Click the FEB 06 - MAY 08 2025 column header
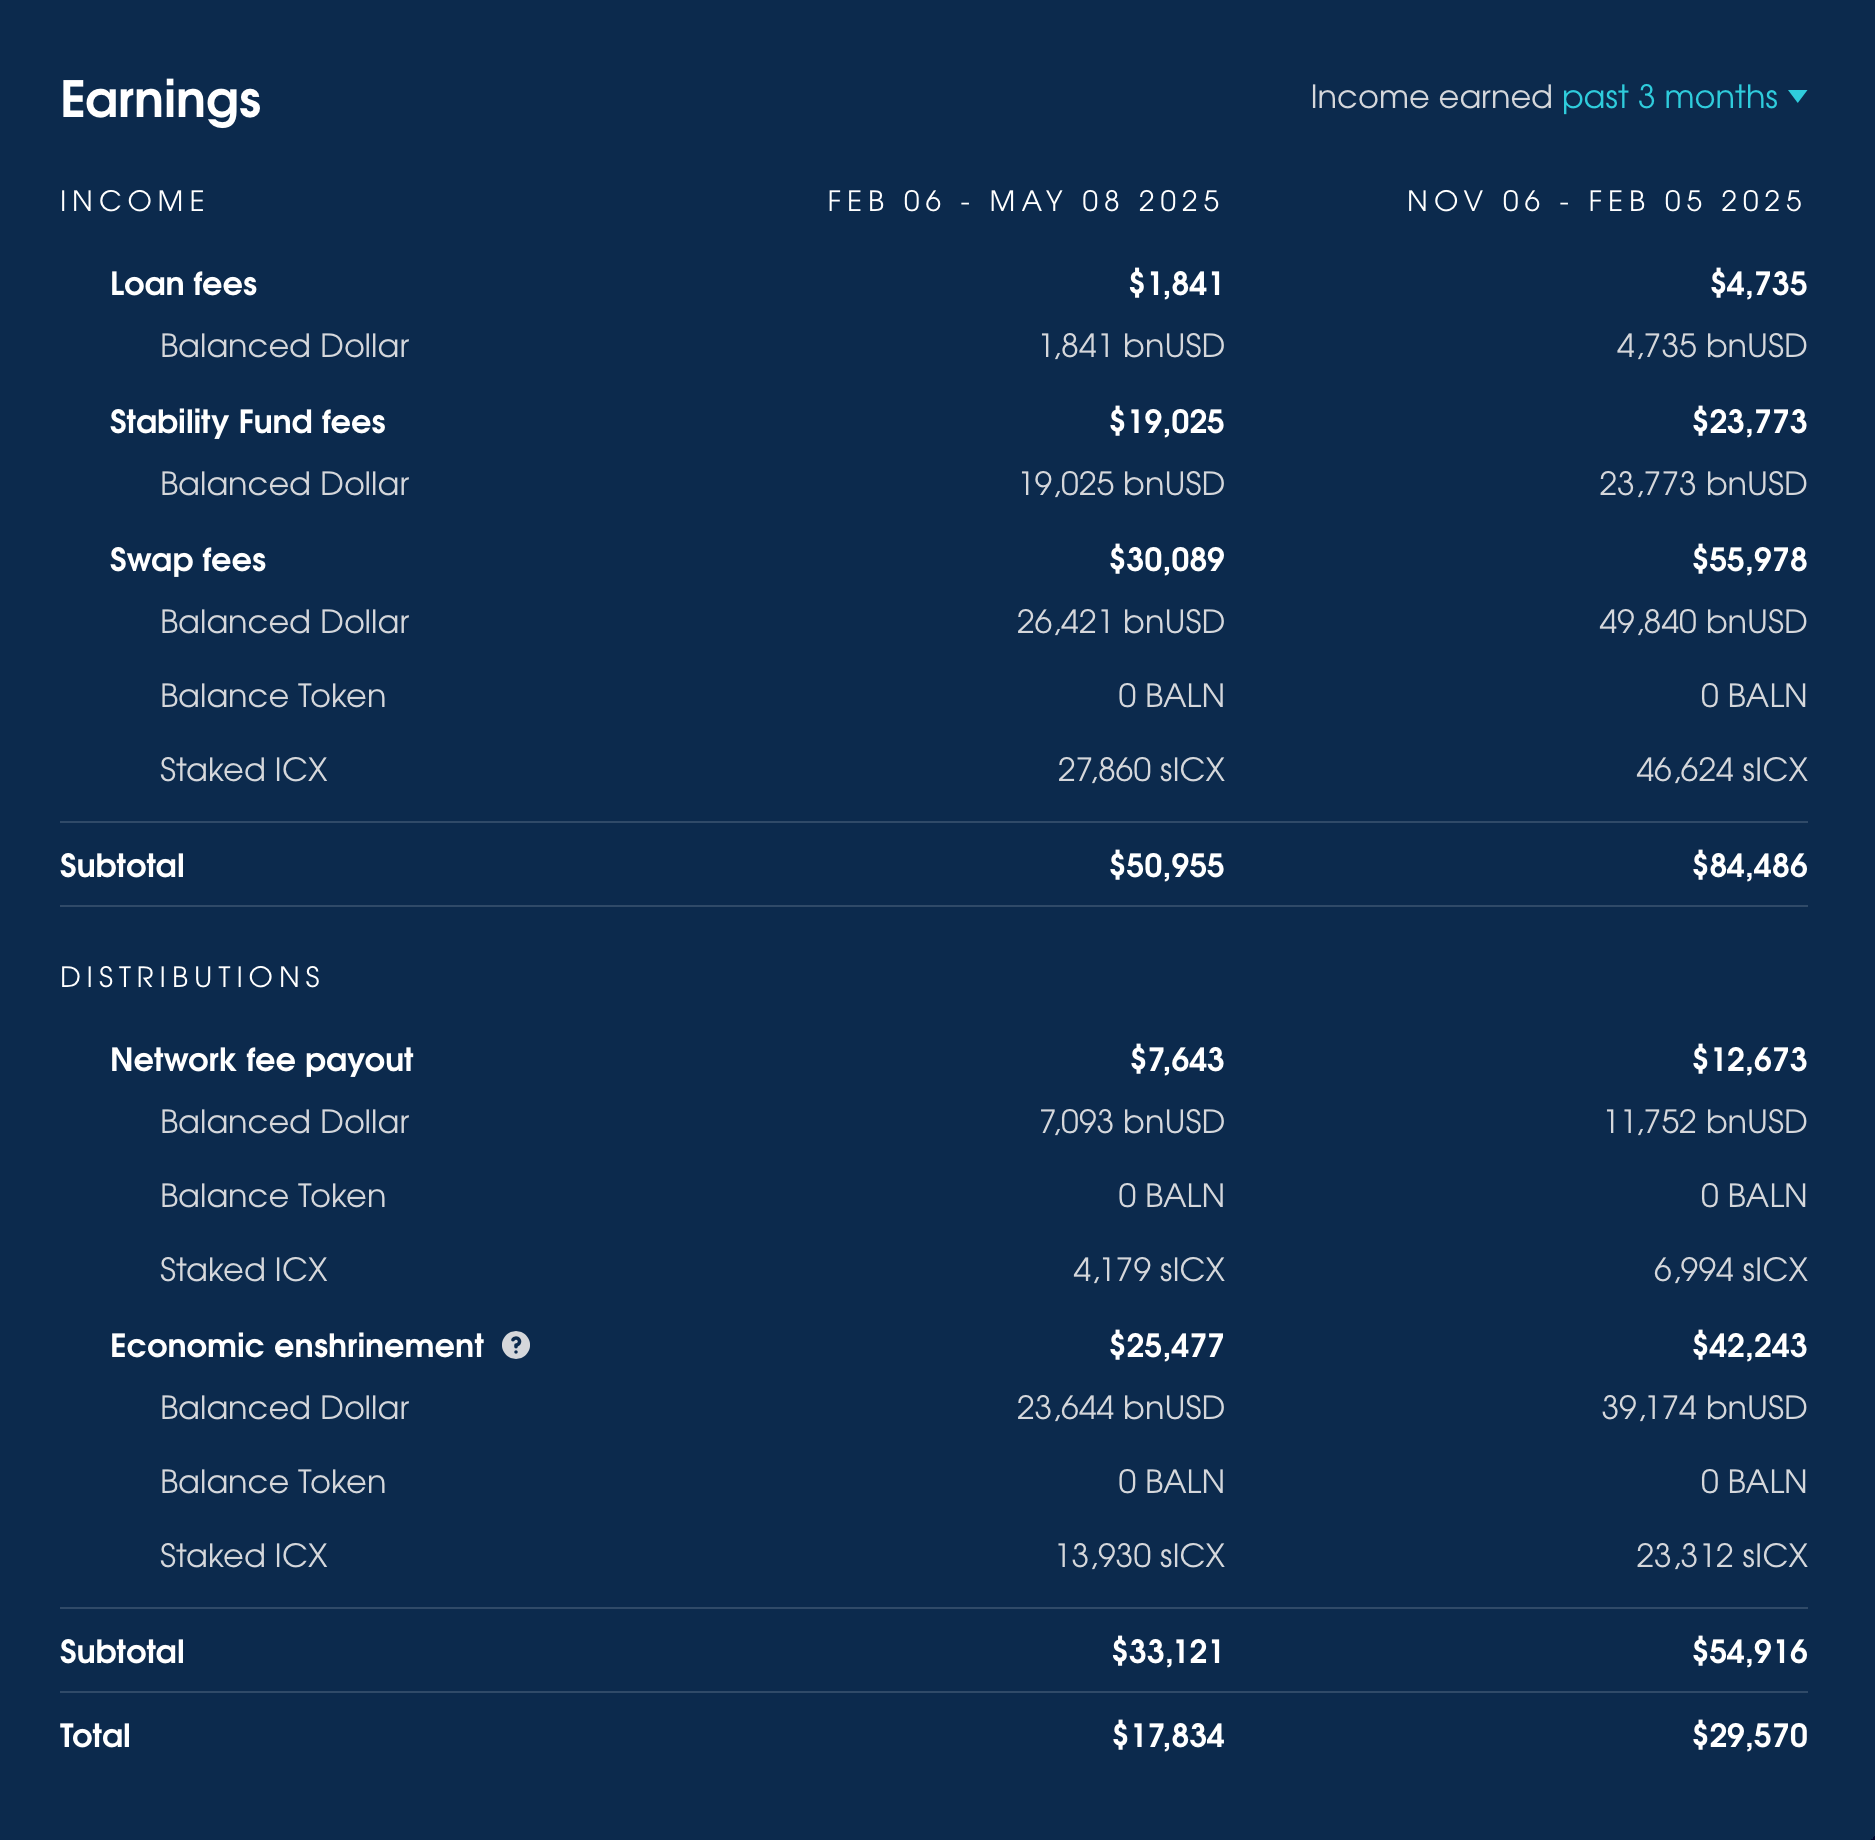 pos(1025,201)
